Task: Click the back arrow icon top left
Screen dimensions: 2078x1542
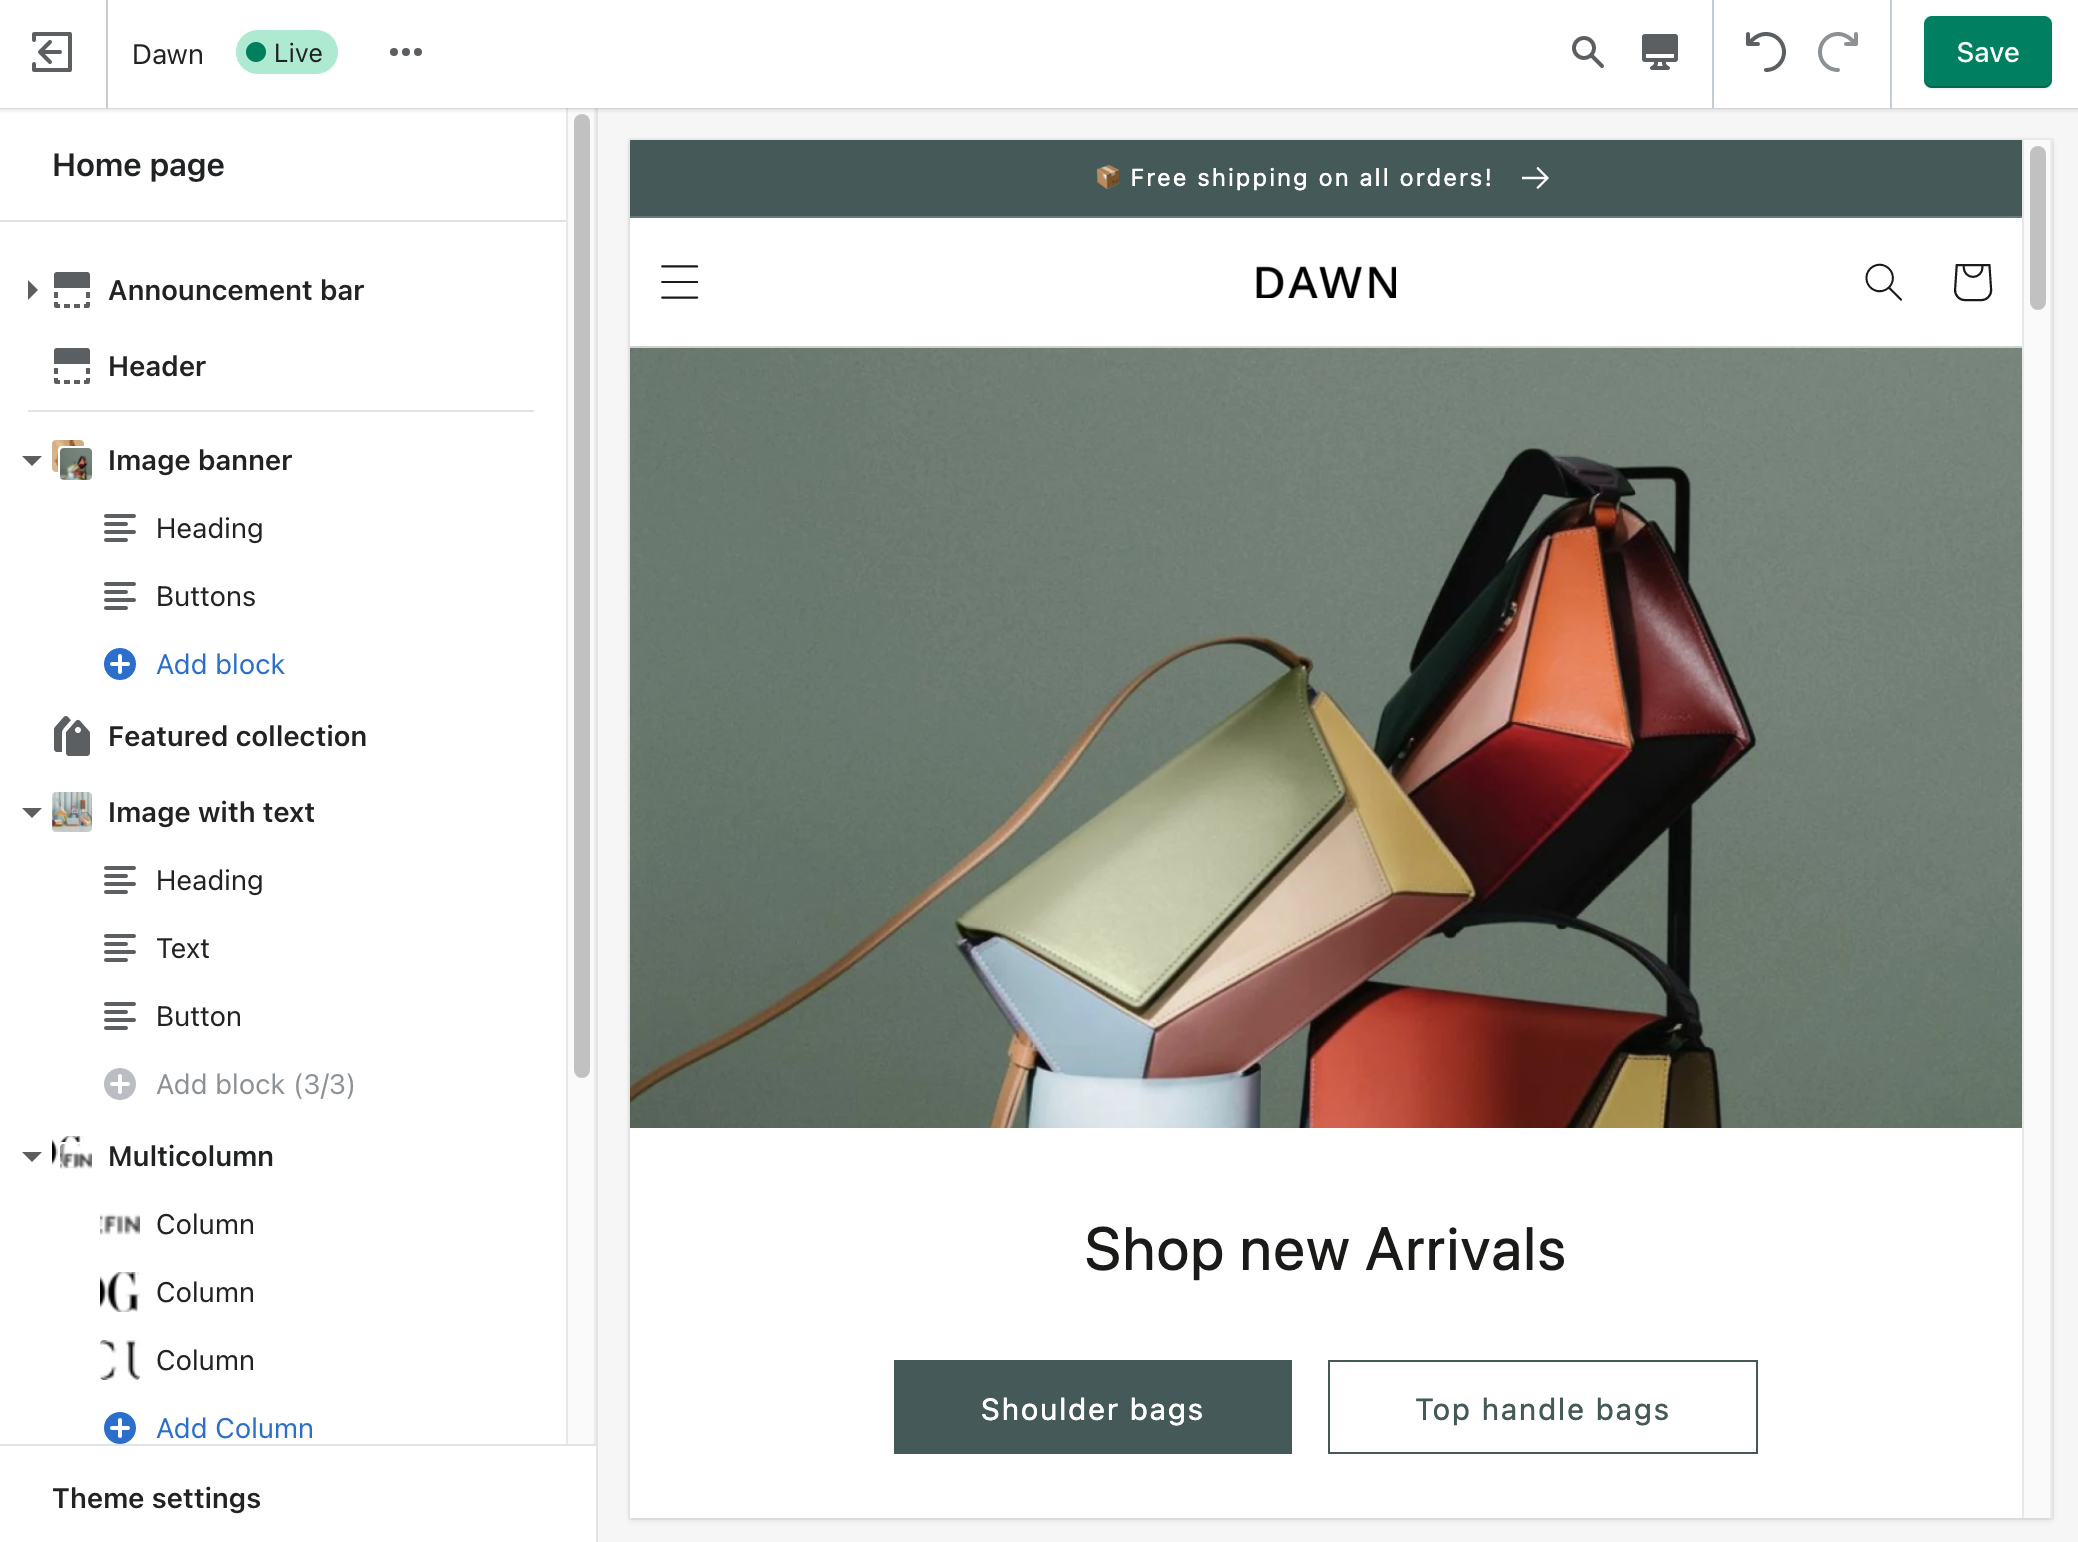Action: 49,50
